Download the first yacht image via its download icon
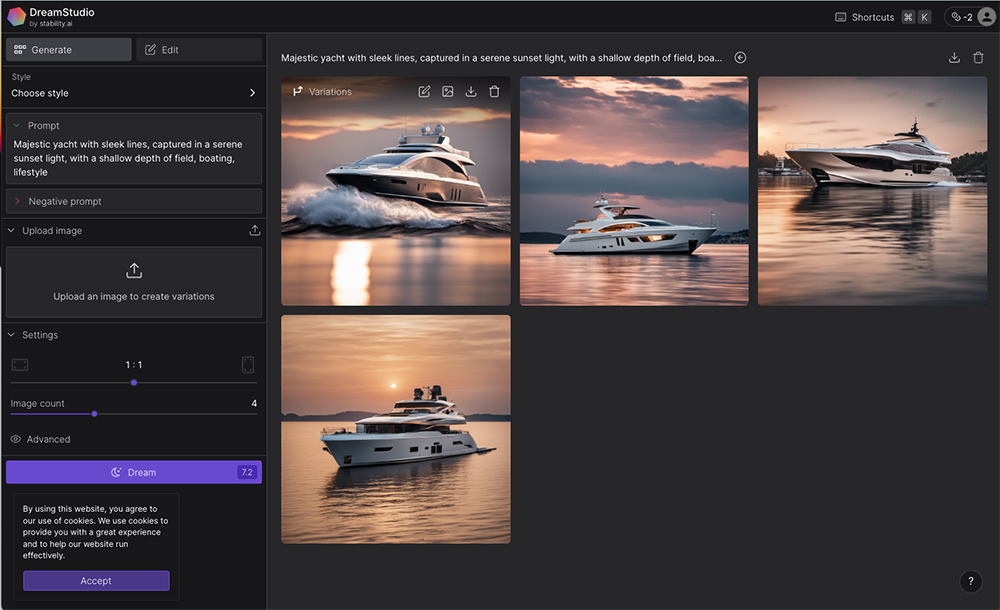 coord(471,91)
